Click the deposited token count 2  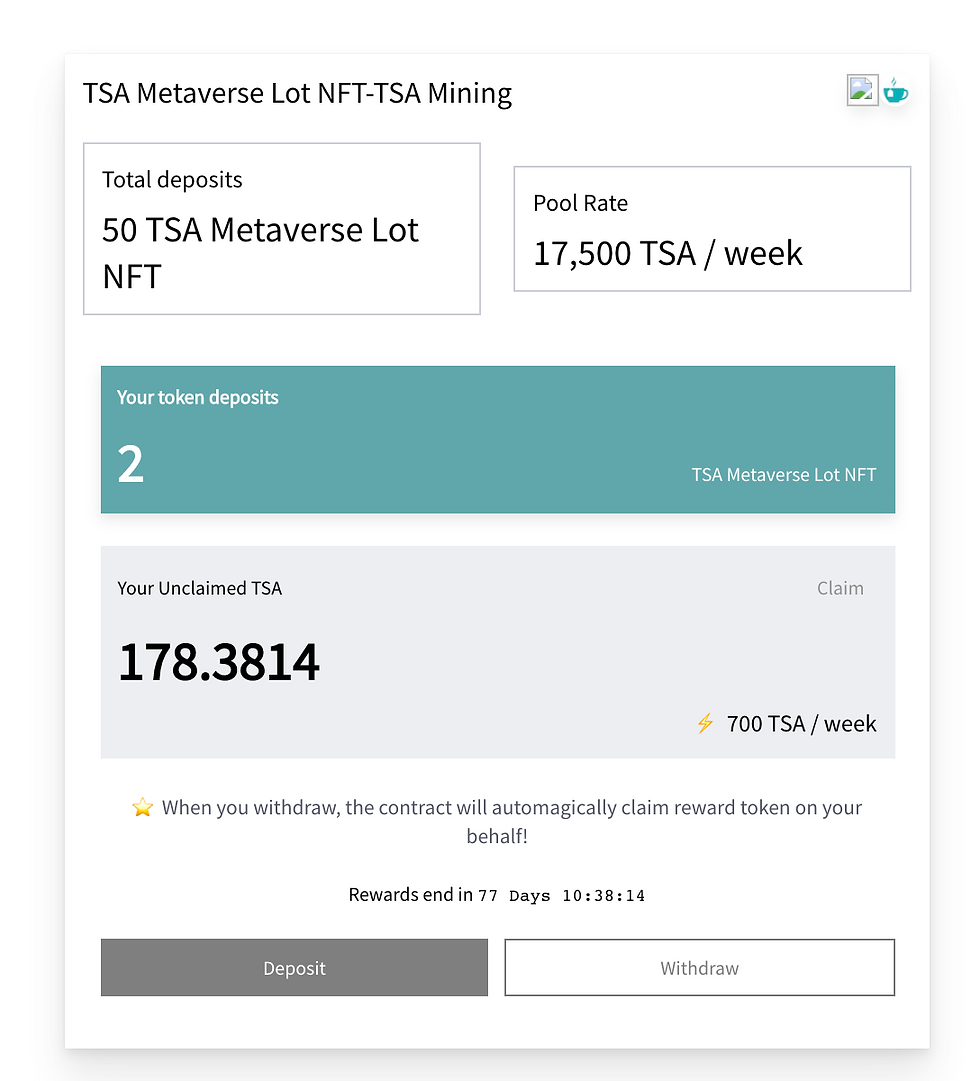[x=130, y=463]
